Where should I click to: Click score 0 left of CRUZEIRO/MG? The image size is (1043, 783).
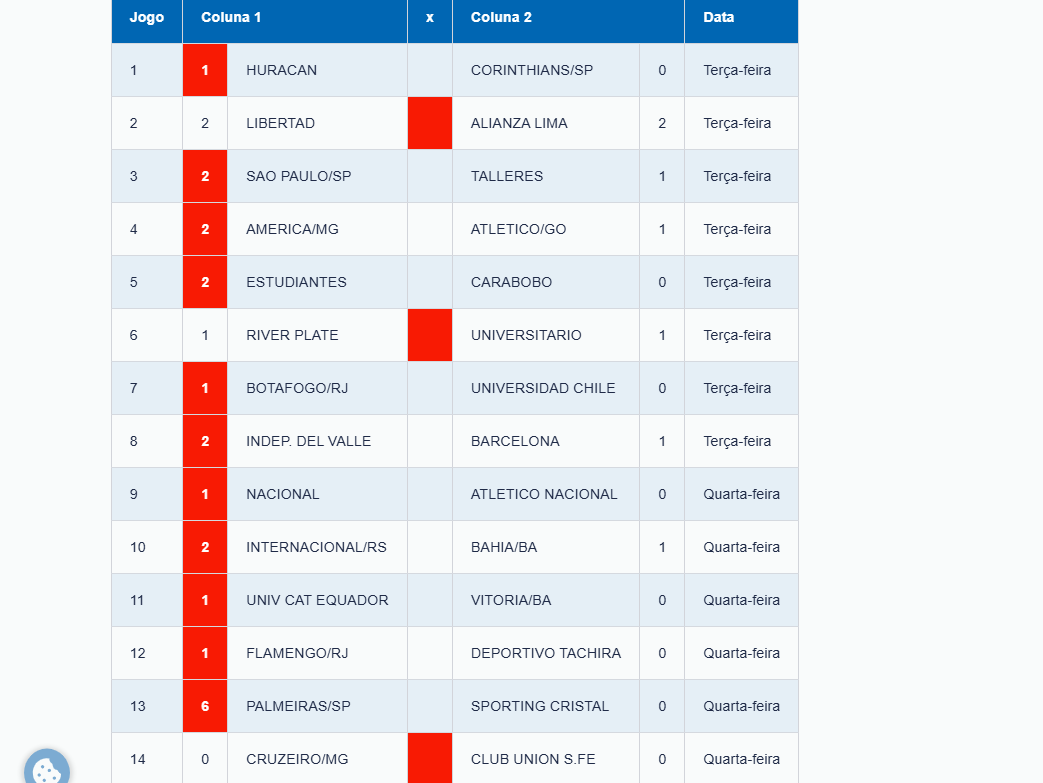[205, 758]
